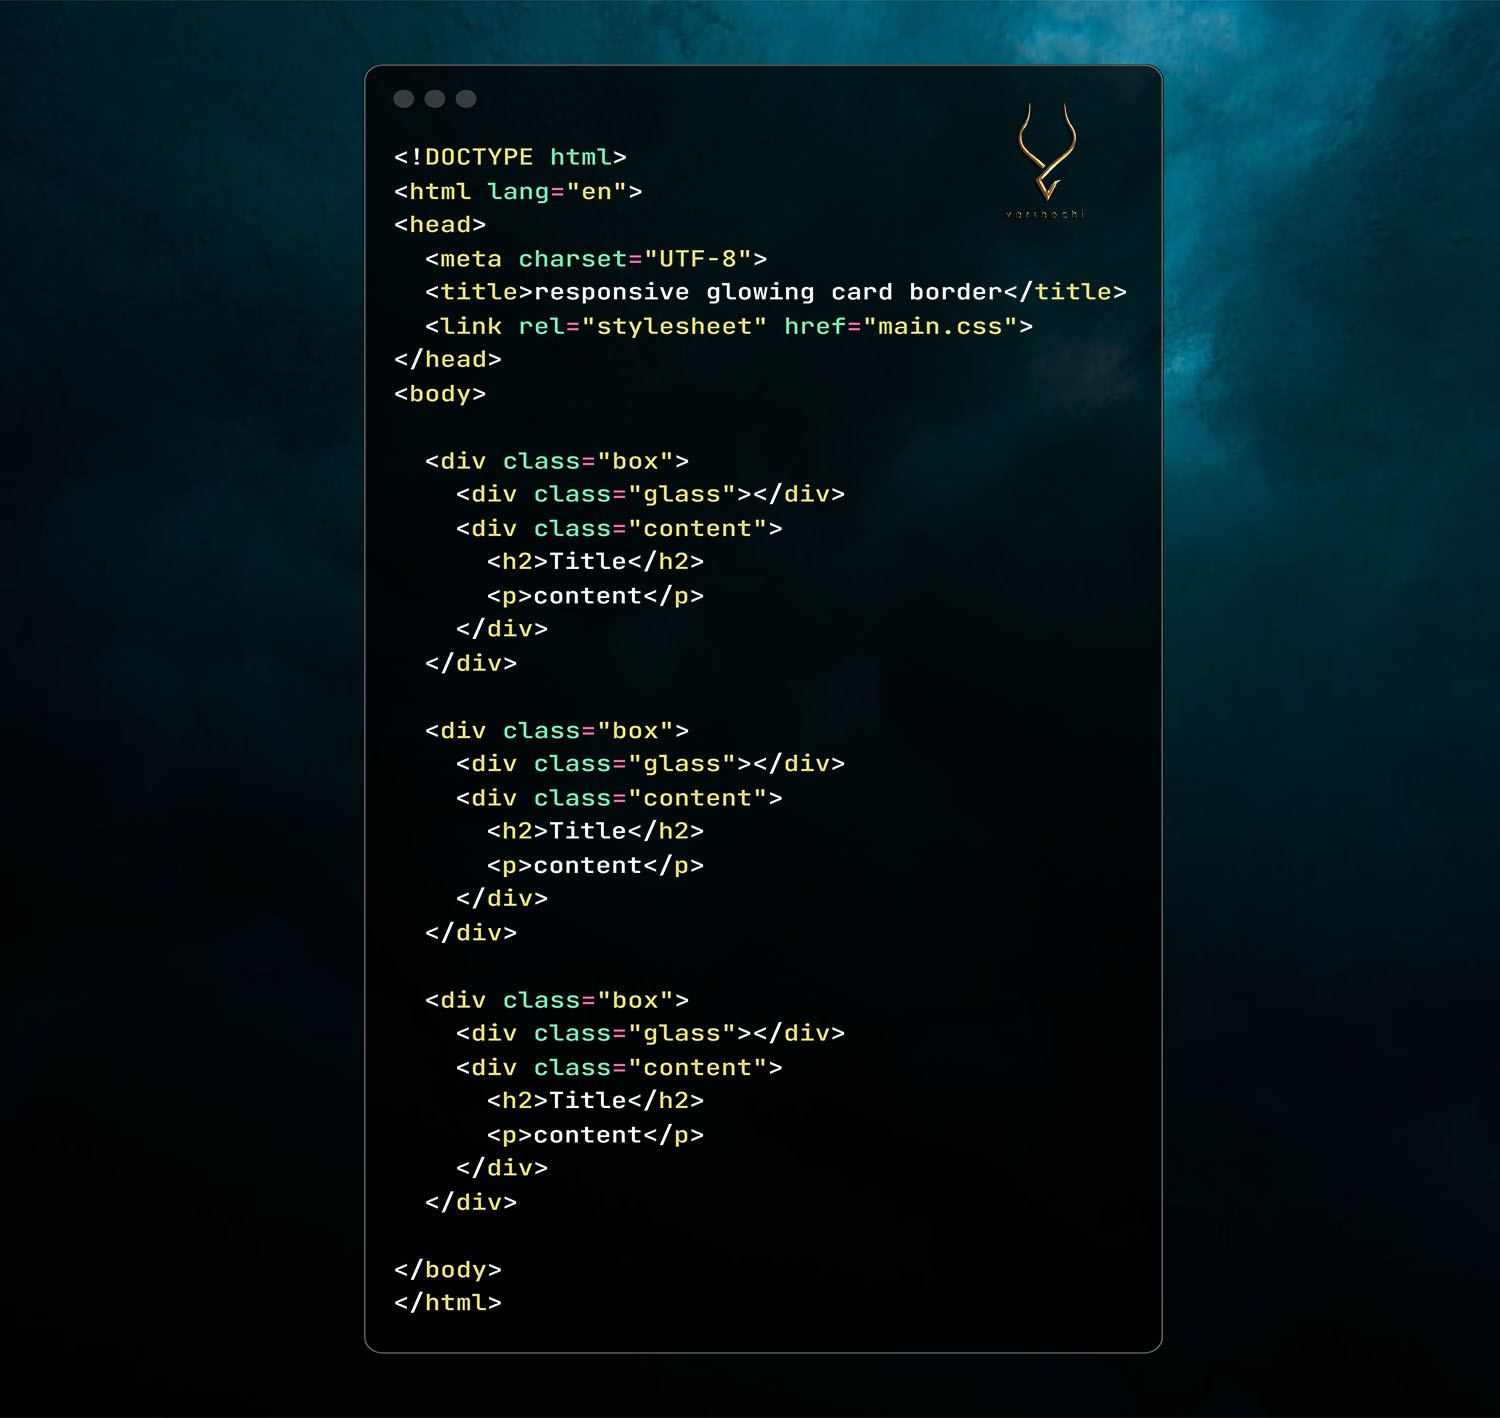The height and width of the screenshot is (1418, 1500).
Task: Click the opening body tag
Action: pos(440,394)
